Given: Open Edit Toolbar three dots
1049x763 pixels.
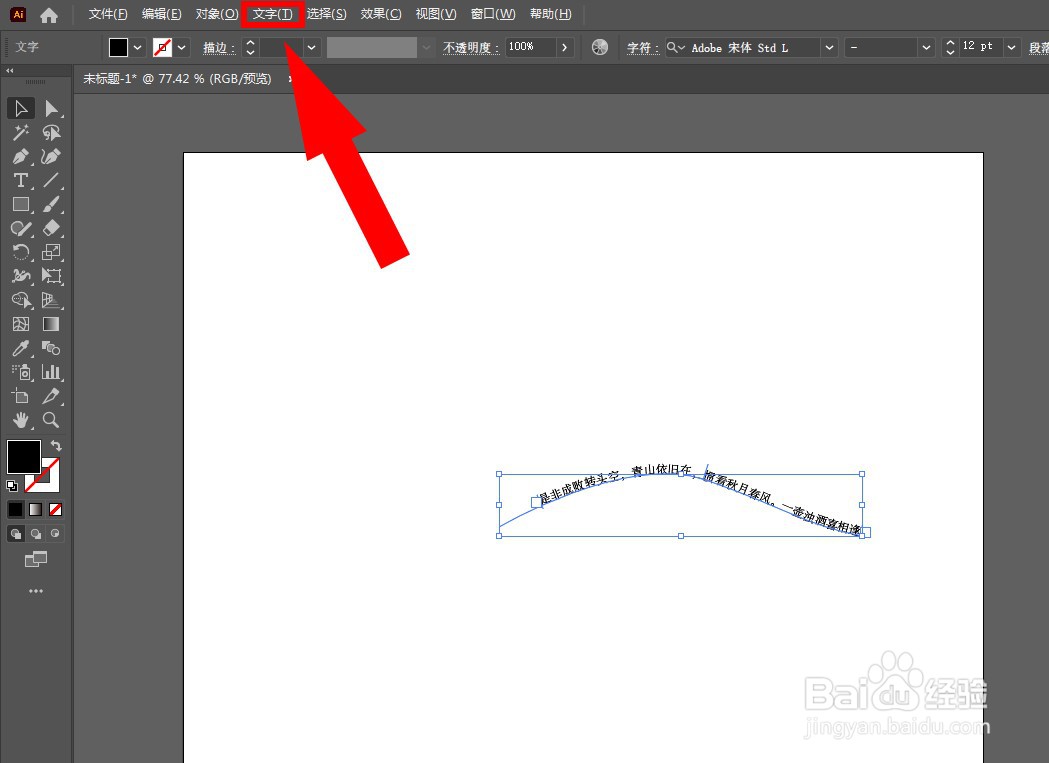Looking at the screenshot, I should [36, 591].
